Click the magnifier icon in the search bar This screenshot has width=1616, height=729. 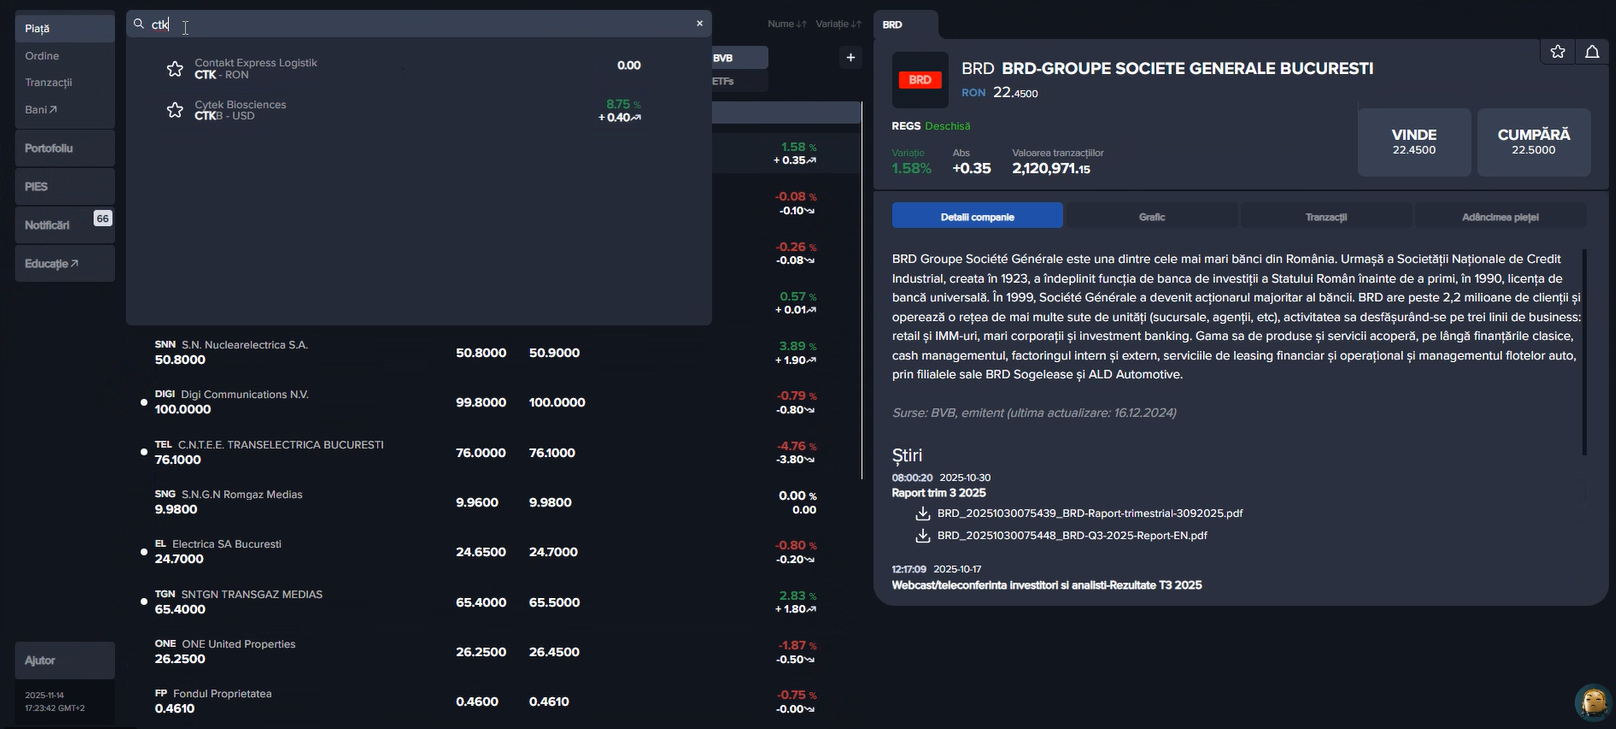[x=139, y=24]
